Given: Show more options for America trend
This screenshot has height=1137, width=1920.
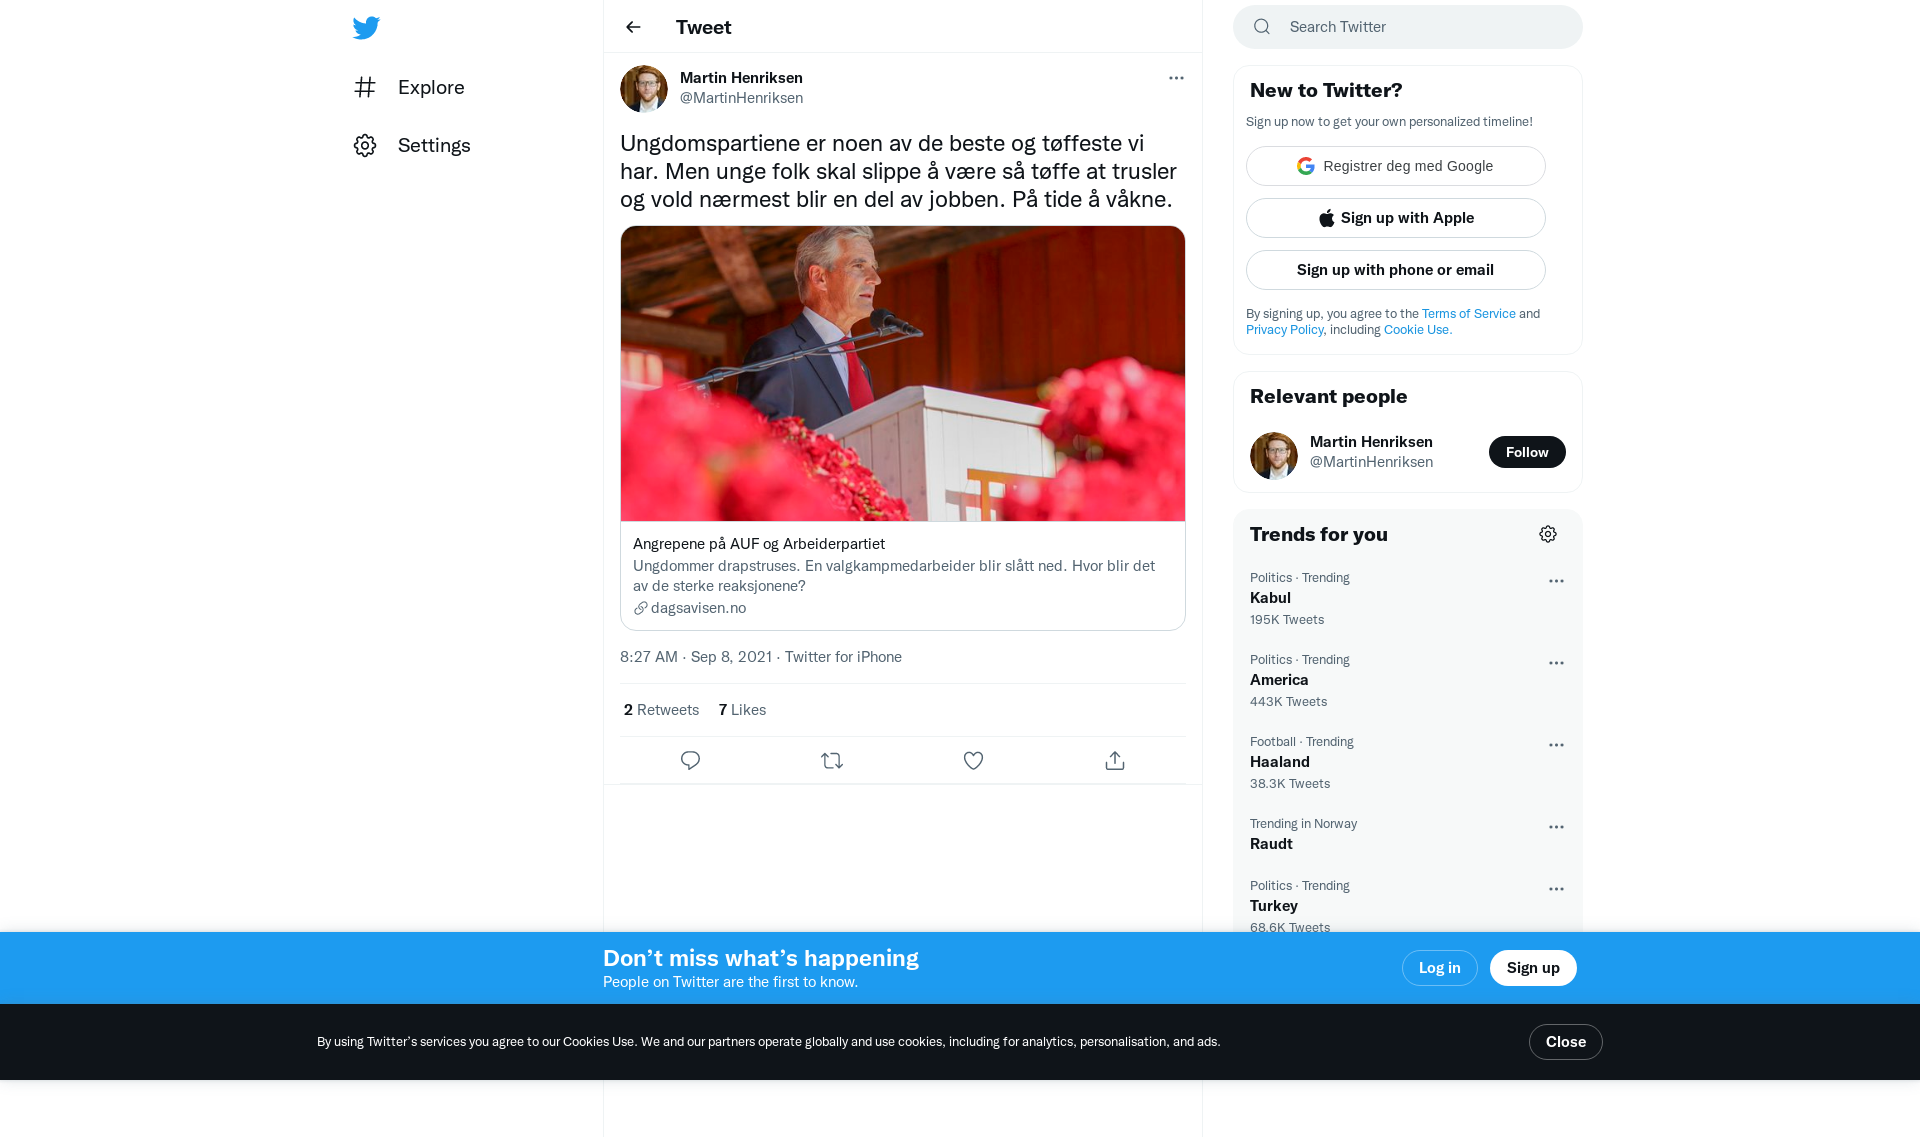Looking at the screenshot, I should pyautogui.click(x=1556, y=663).
